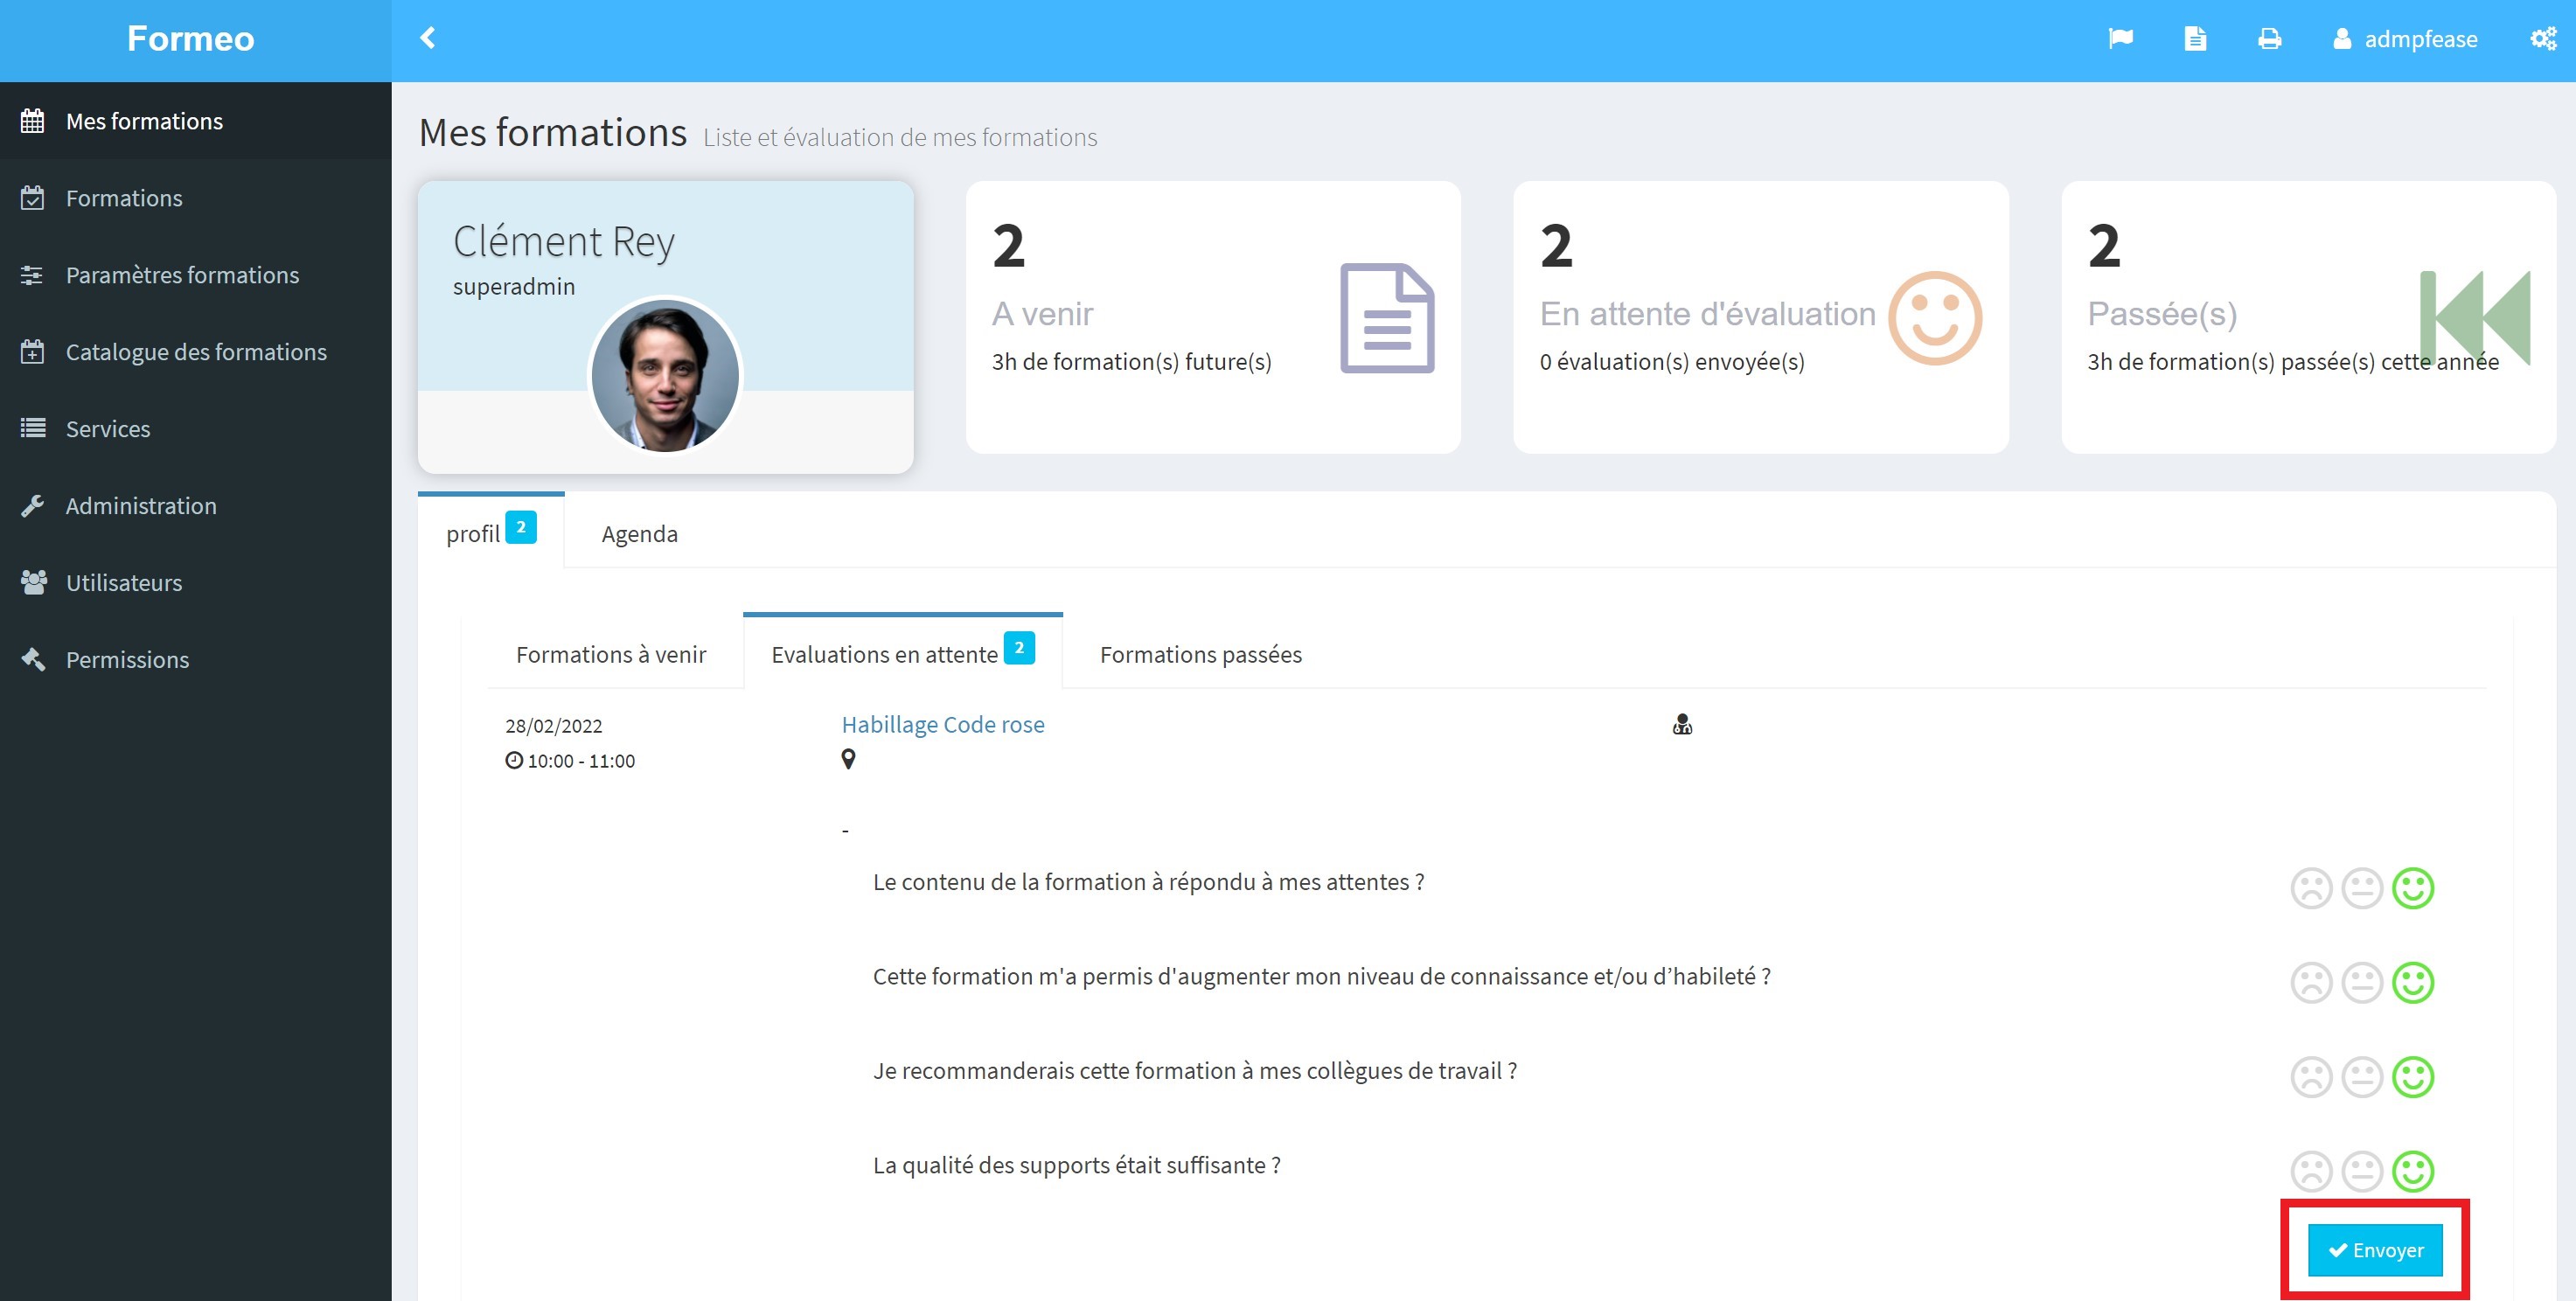Click the Mes formations page heading
The height and width of the screenshot is (1301, 2576).
point(552,132)
